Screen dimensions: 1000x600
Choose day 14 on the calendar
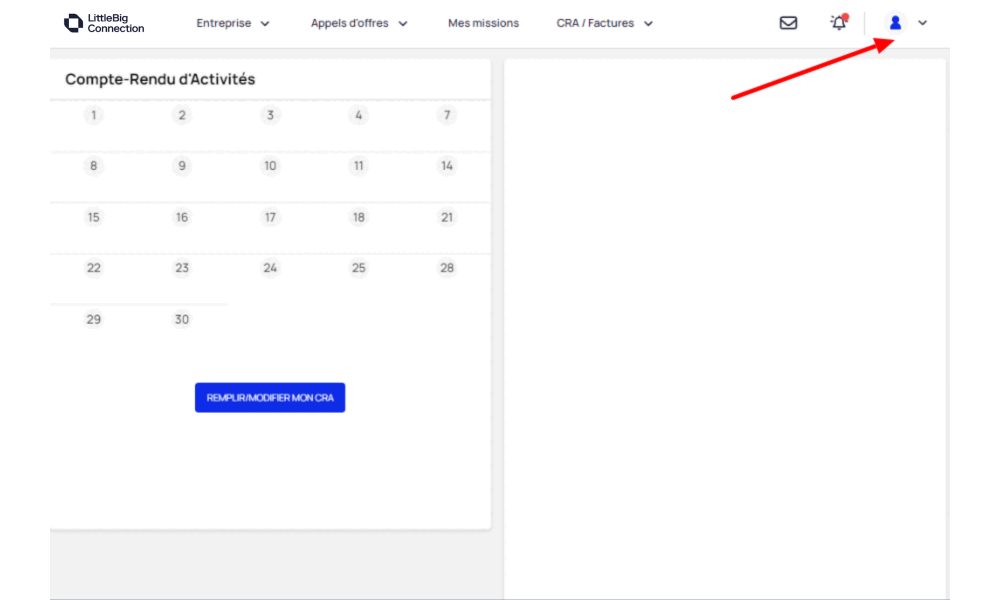[447, 166]
